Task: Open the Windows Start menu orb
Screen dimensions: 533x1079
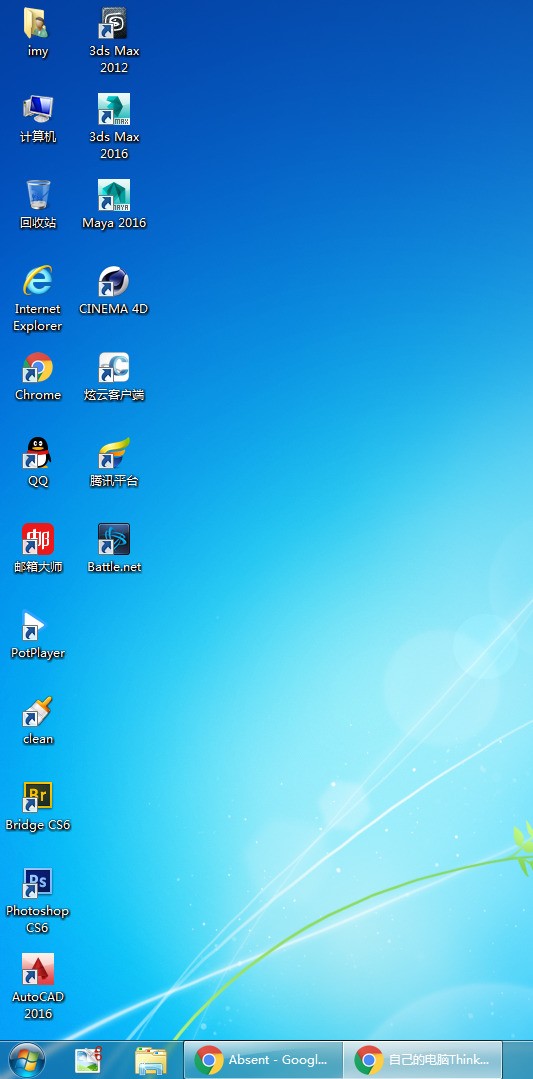Action: 27,1060
